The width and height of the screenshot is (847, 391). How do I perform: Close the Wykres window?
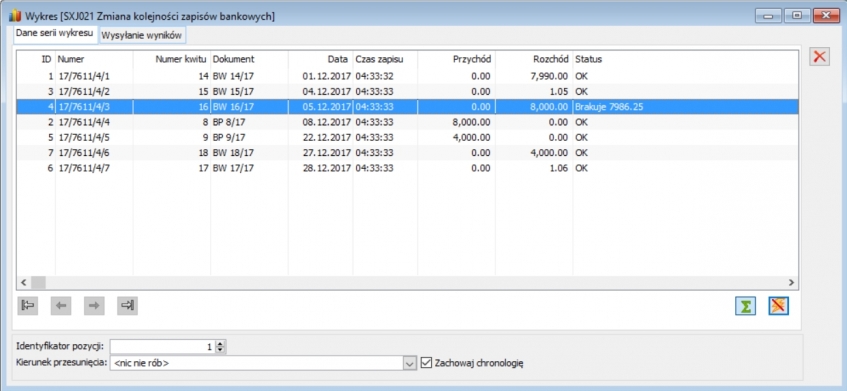coord(825,16)
